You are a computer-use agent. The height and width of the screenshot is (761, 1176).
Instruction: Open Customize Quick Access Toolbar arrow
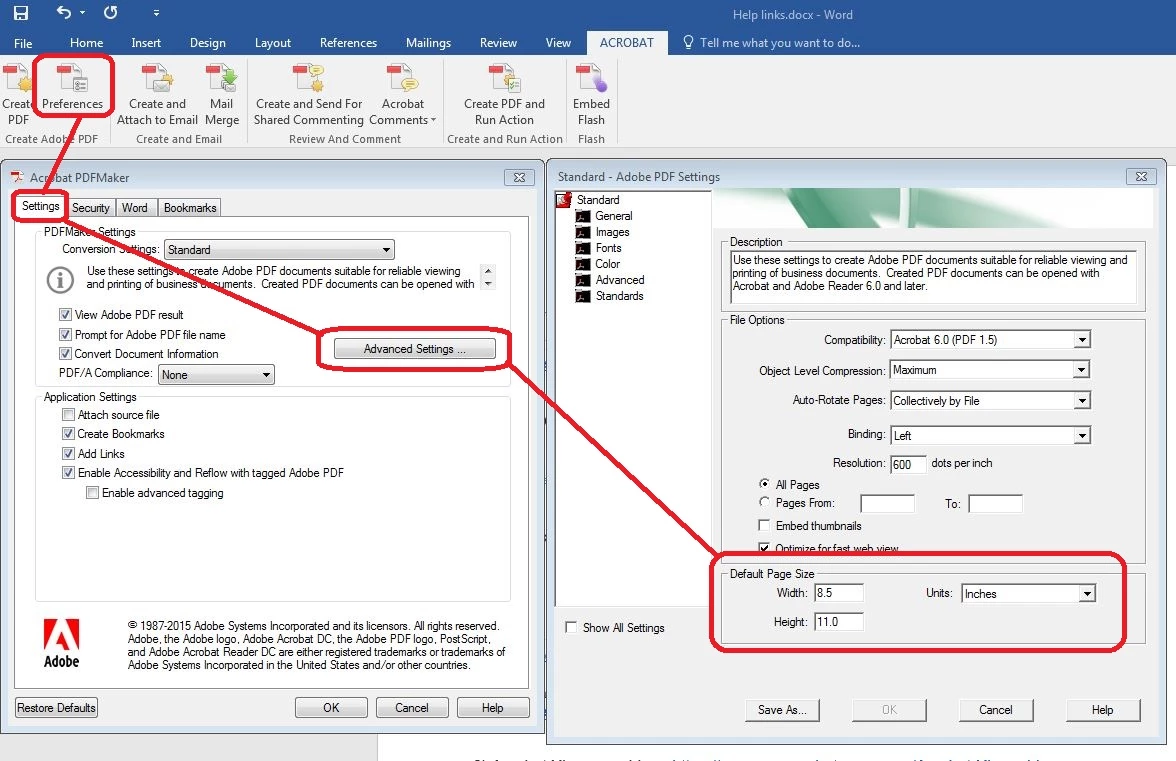click(x=156, y=13)
